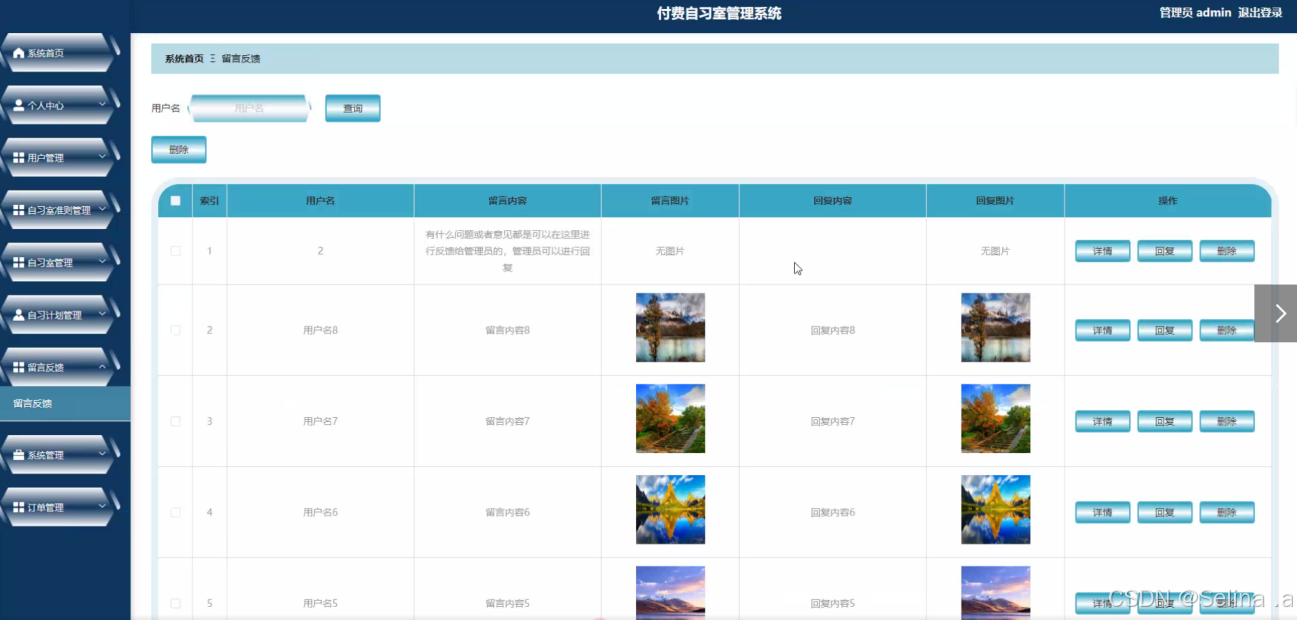Click the 留言内容 column header

pyautogui.click(x=507, y=201)
